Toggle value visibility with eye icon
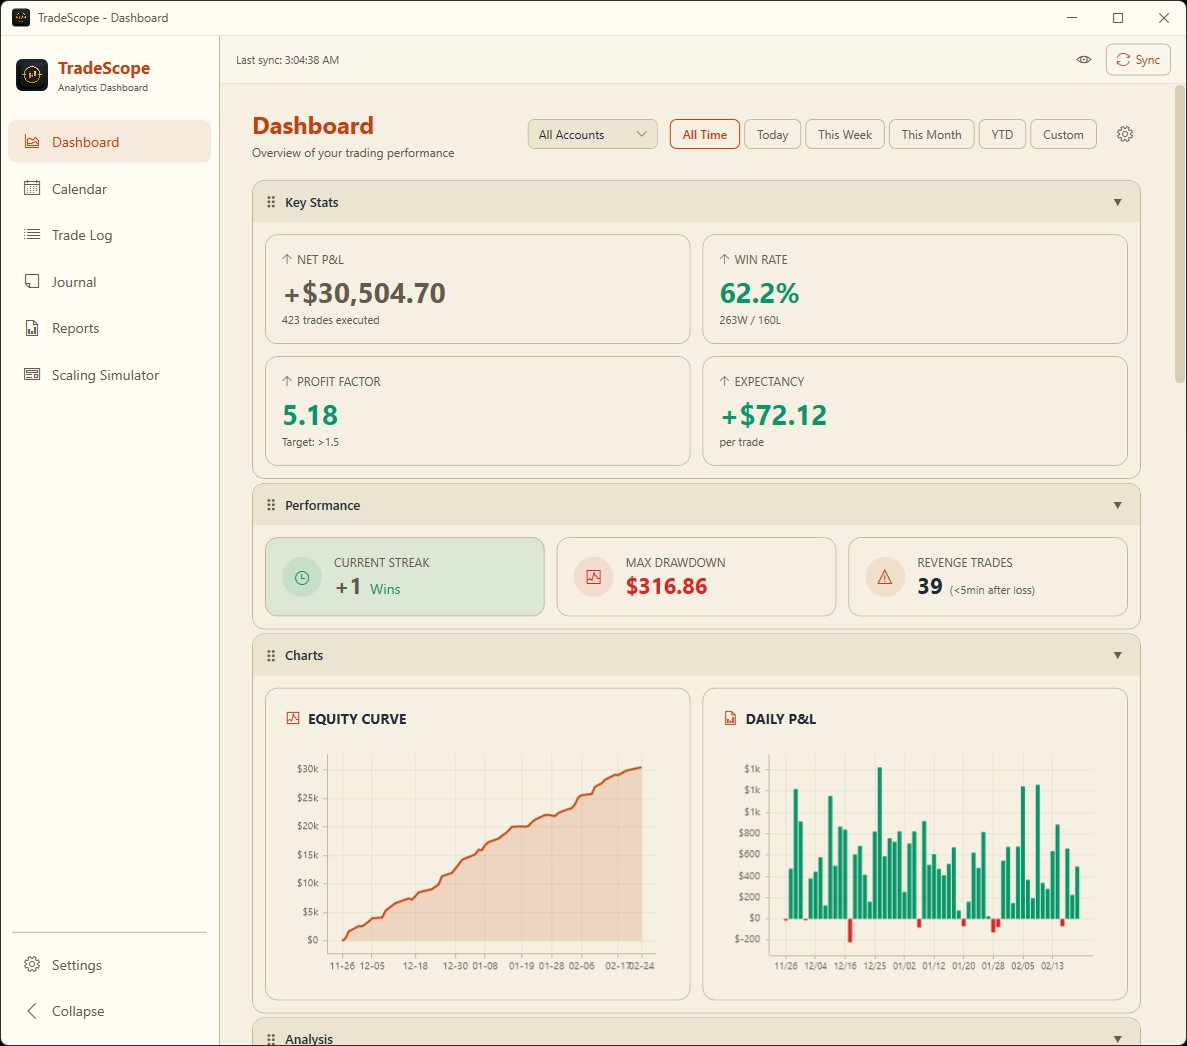Image resolution: width=1187 pixels, height=1046 pixels. 1083,60
